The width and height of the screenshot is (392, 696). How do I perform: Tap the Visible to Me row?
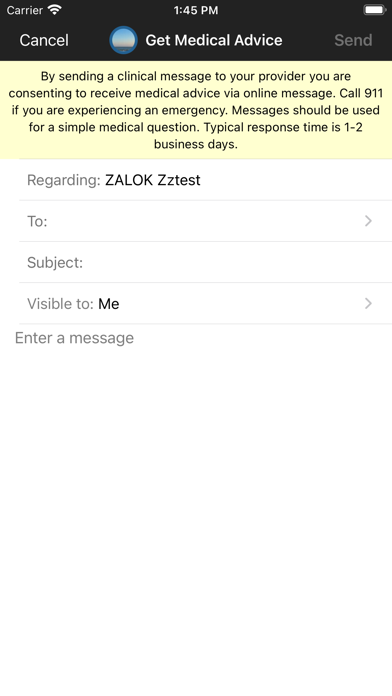205,304
